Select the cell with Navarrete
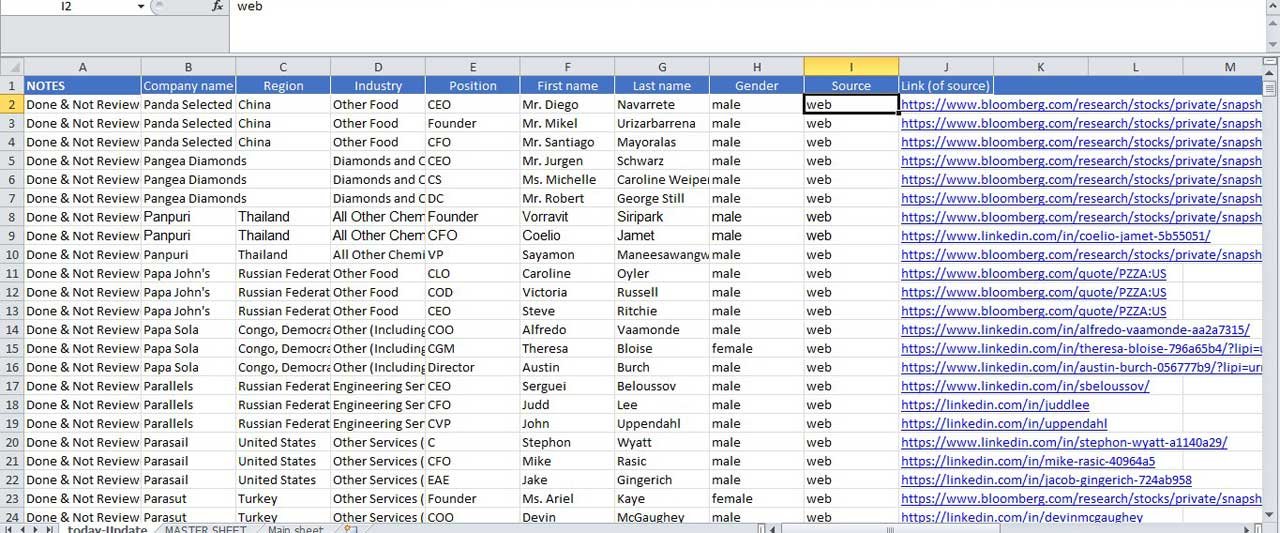Image resolution: width=1280 pixels, height=533 pixels. 662,104
